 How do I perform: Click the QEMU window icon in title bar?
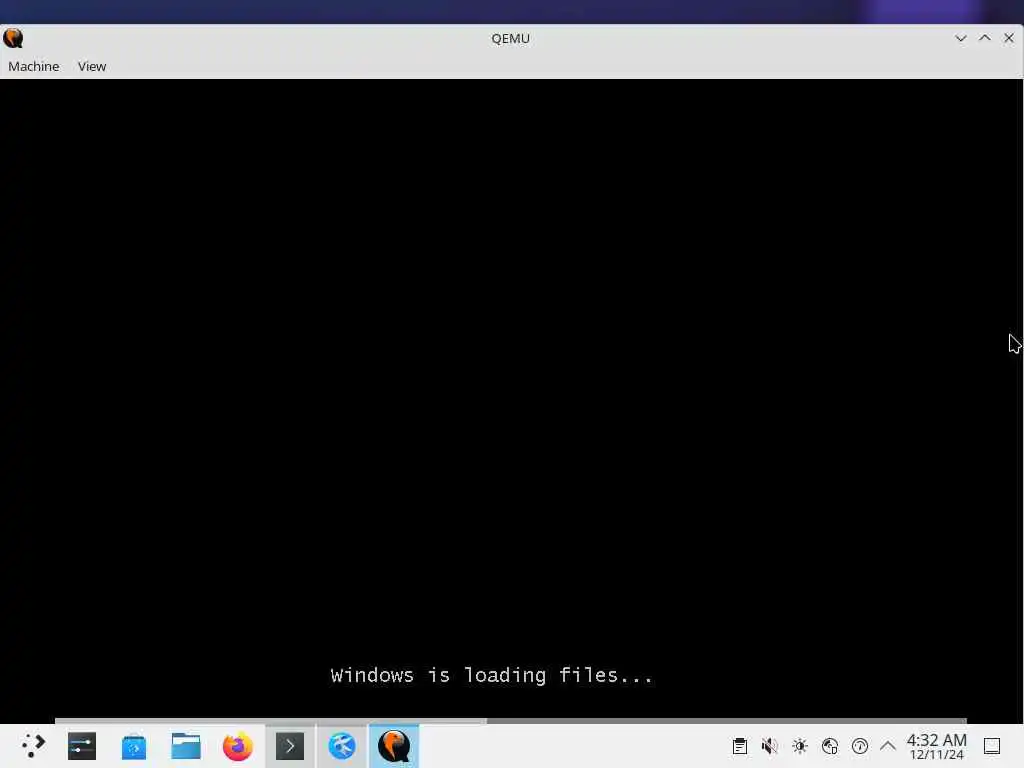tap(13, 39)
